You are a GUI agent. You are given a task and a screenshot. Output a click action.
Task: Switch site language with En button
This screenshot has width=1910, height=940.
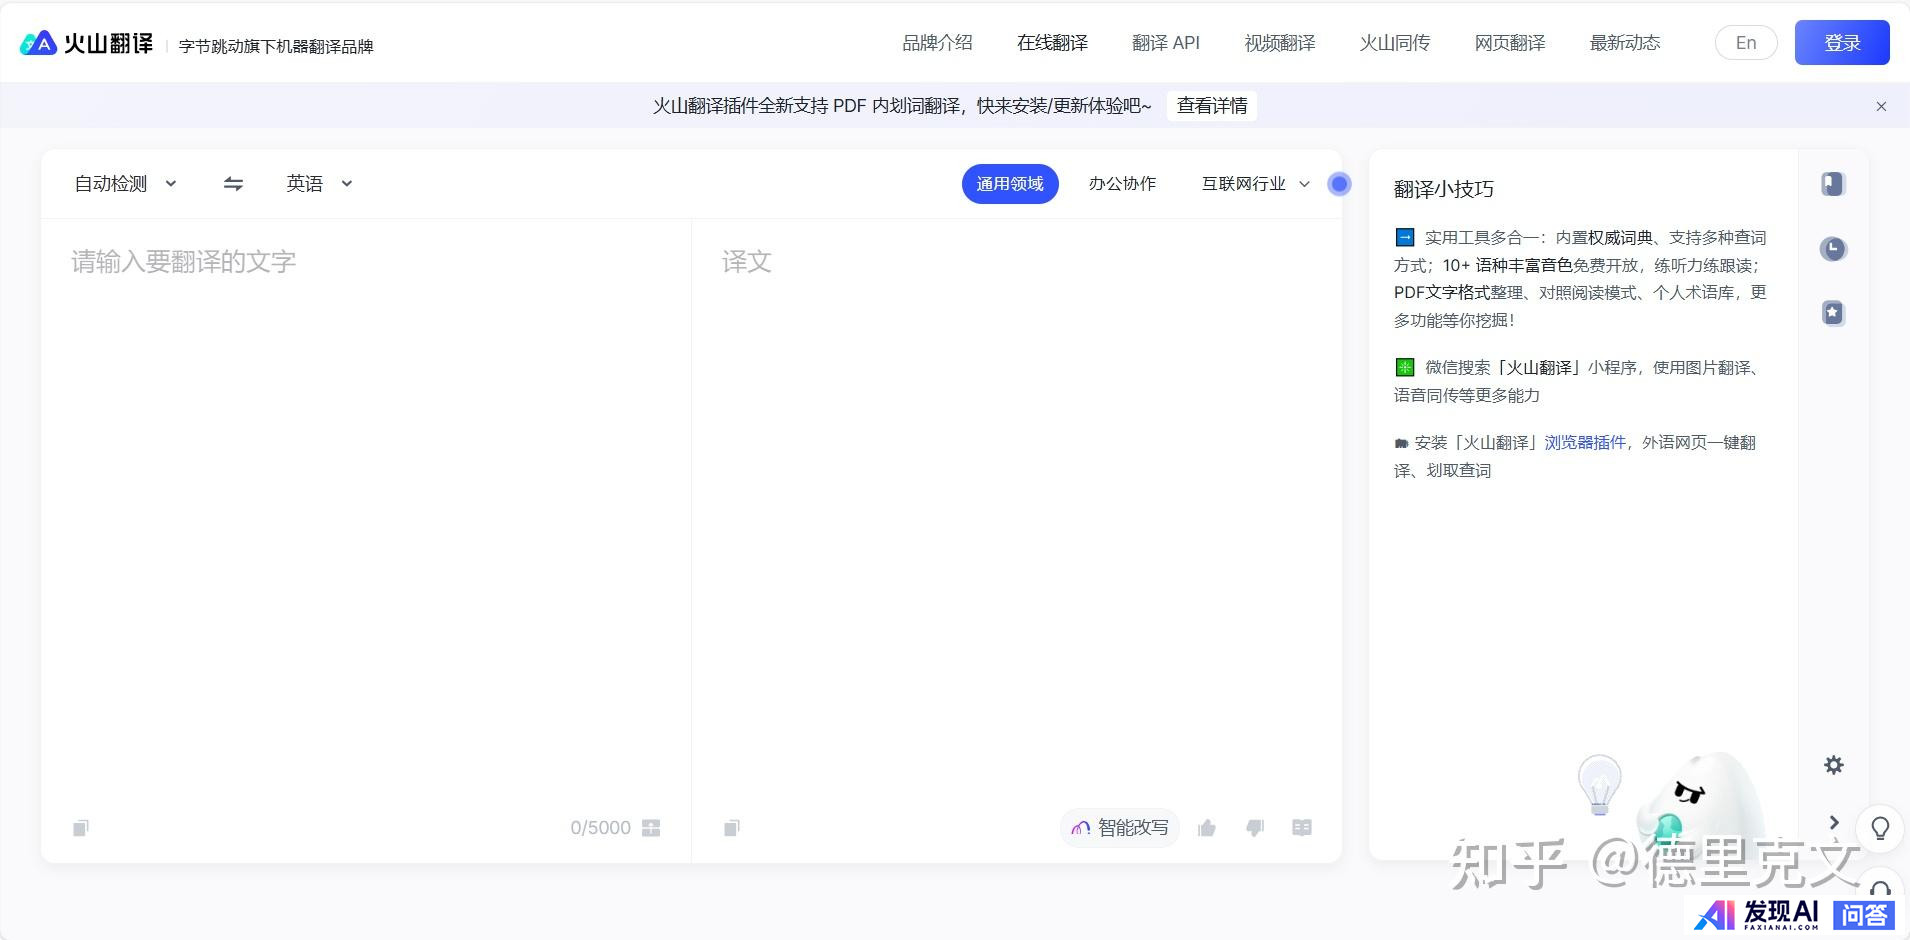[x=1746, y=43]
